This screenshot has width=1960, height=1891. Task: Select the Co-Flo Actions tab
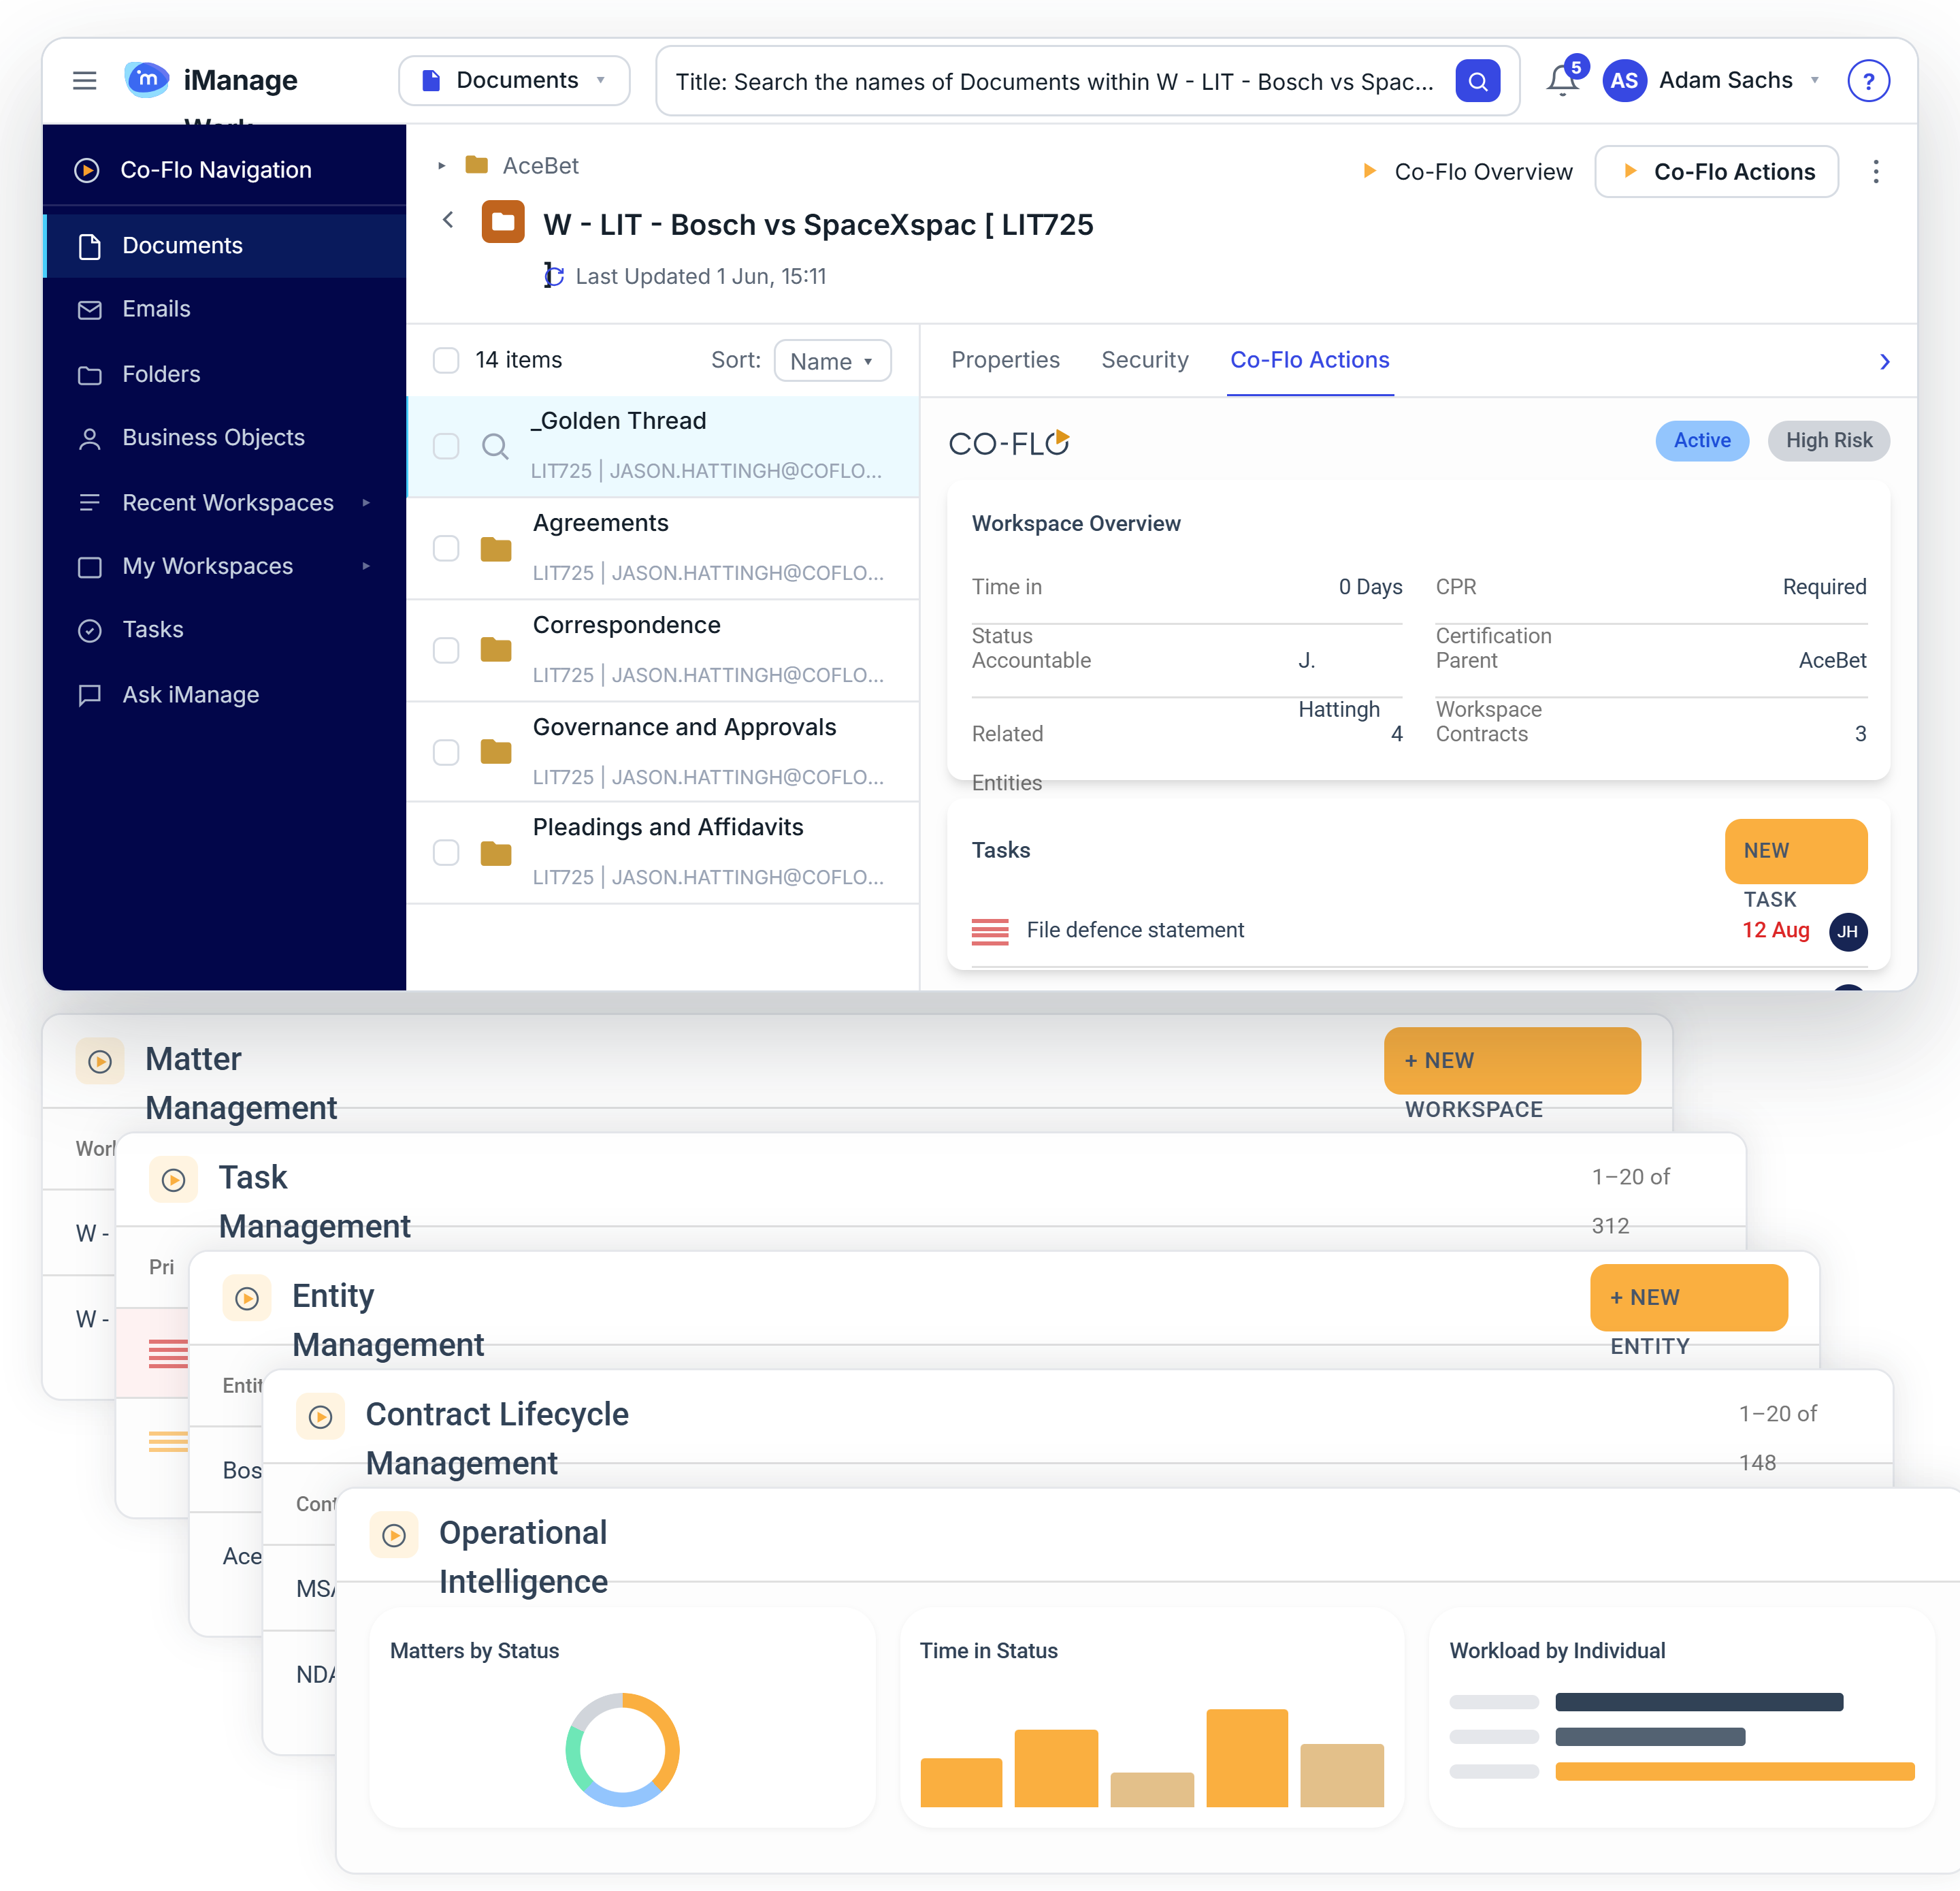tap(1310, 360)
